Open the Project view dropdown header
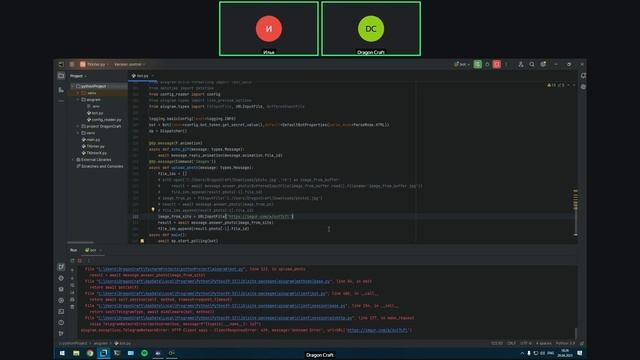 78,76
